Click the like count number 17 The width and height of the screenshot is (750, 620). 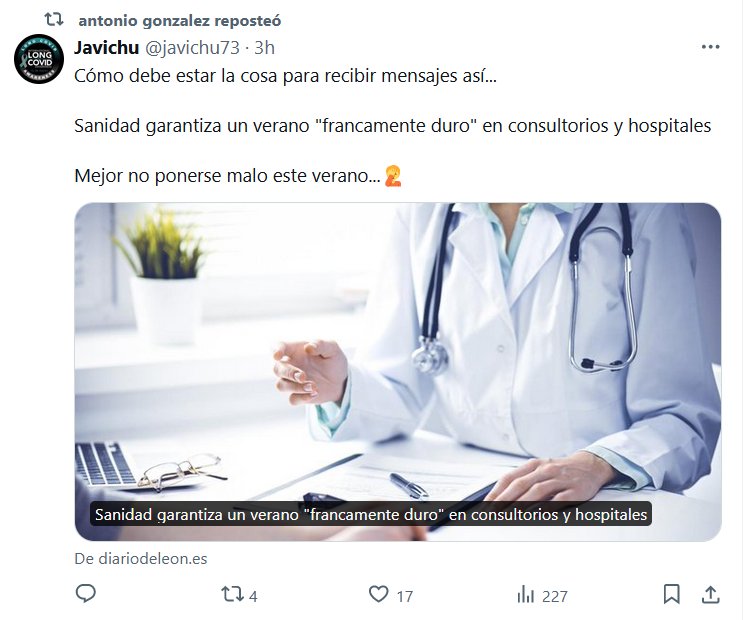(404, 596)
